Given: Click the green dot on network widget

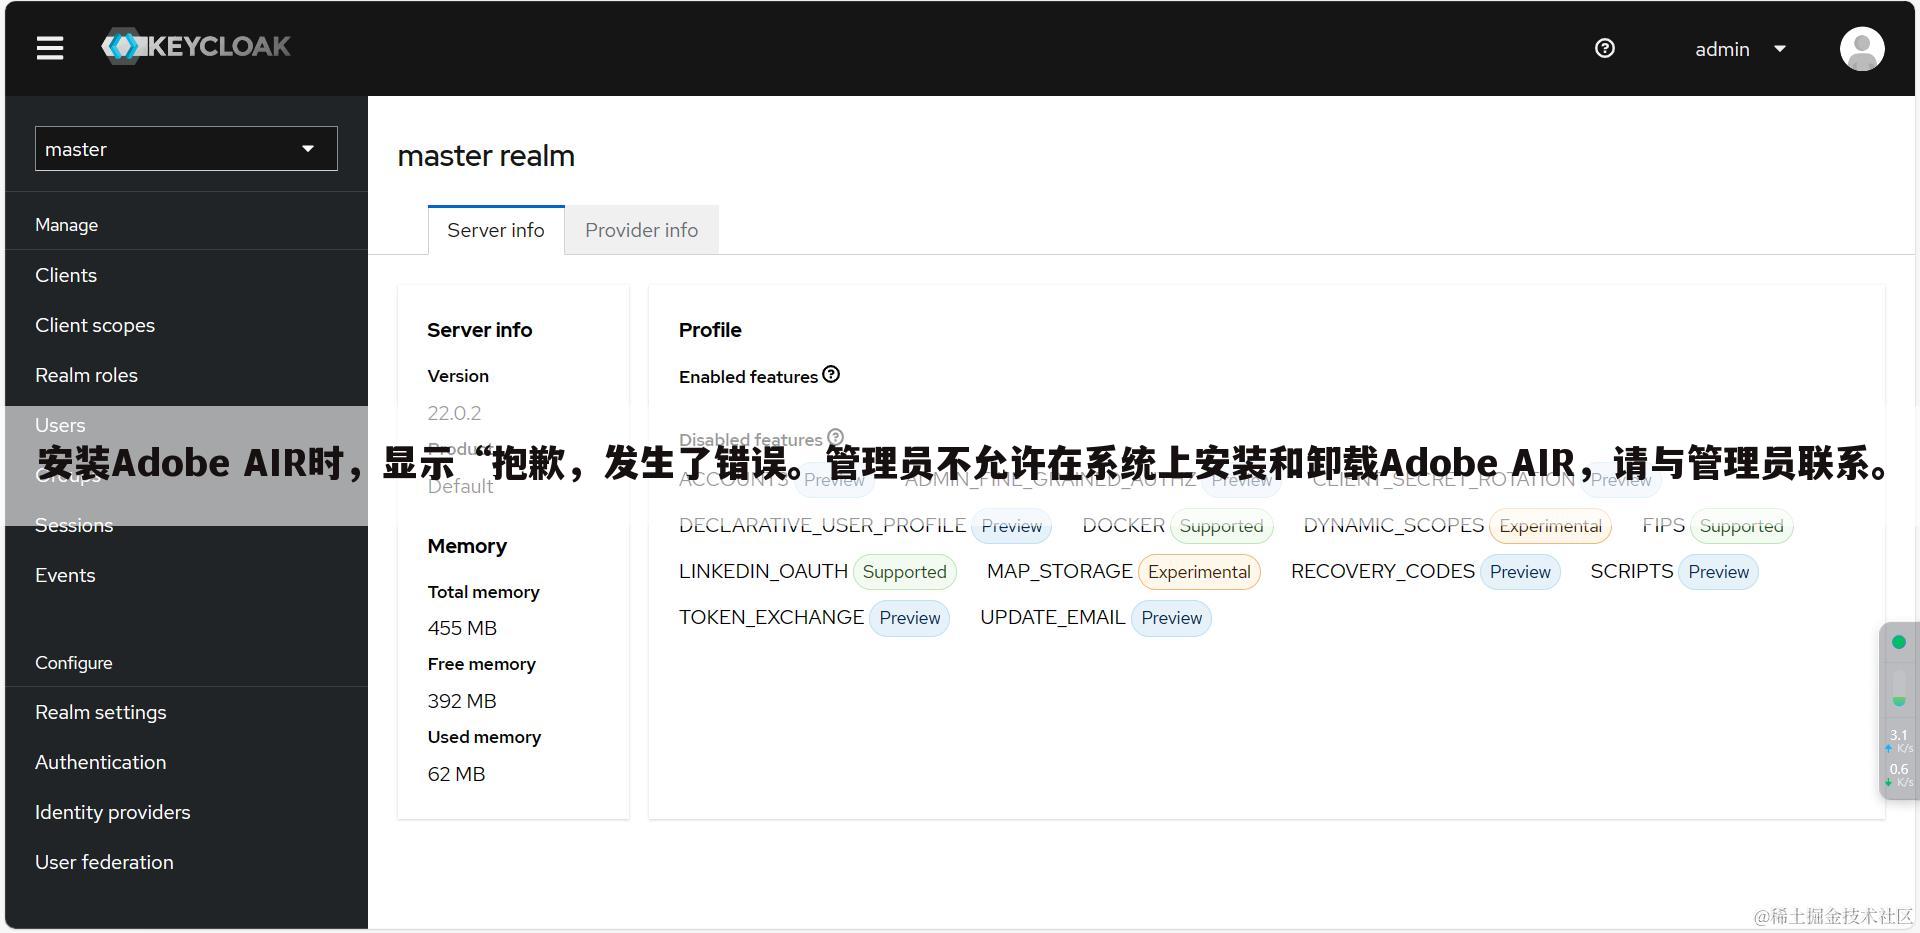Looking at the screenshot, I should (x=1899, y=642).
